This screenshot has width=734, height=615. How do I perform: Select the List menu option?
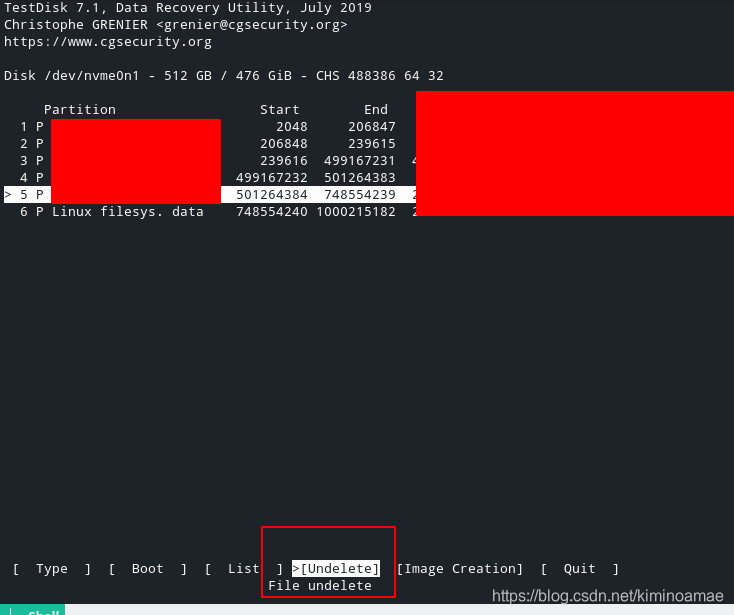pos(243,569)
